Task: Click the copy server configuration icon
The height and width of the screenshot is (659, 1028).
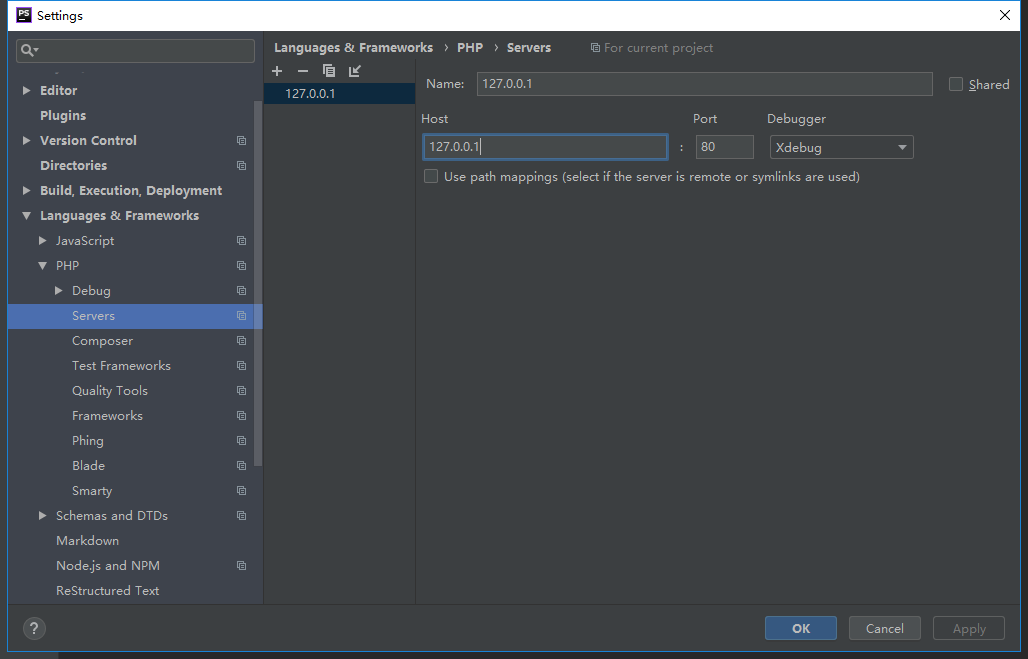Action: click(329, 71)
